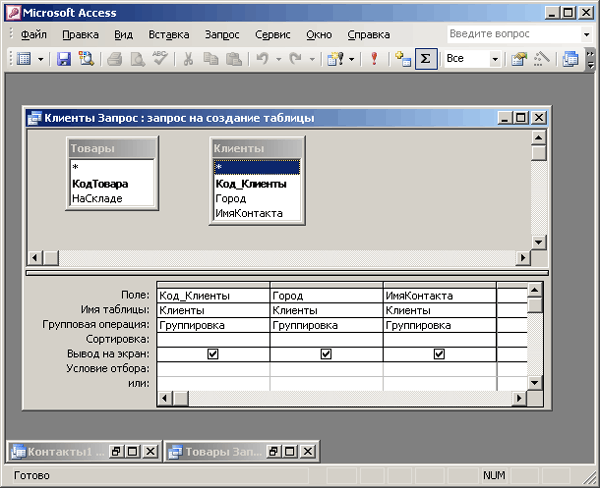The image size is (600, 488).
Task: Open the Правка menu
Action: 80,34
